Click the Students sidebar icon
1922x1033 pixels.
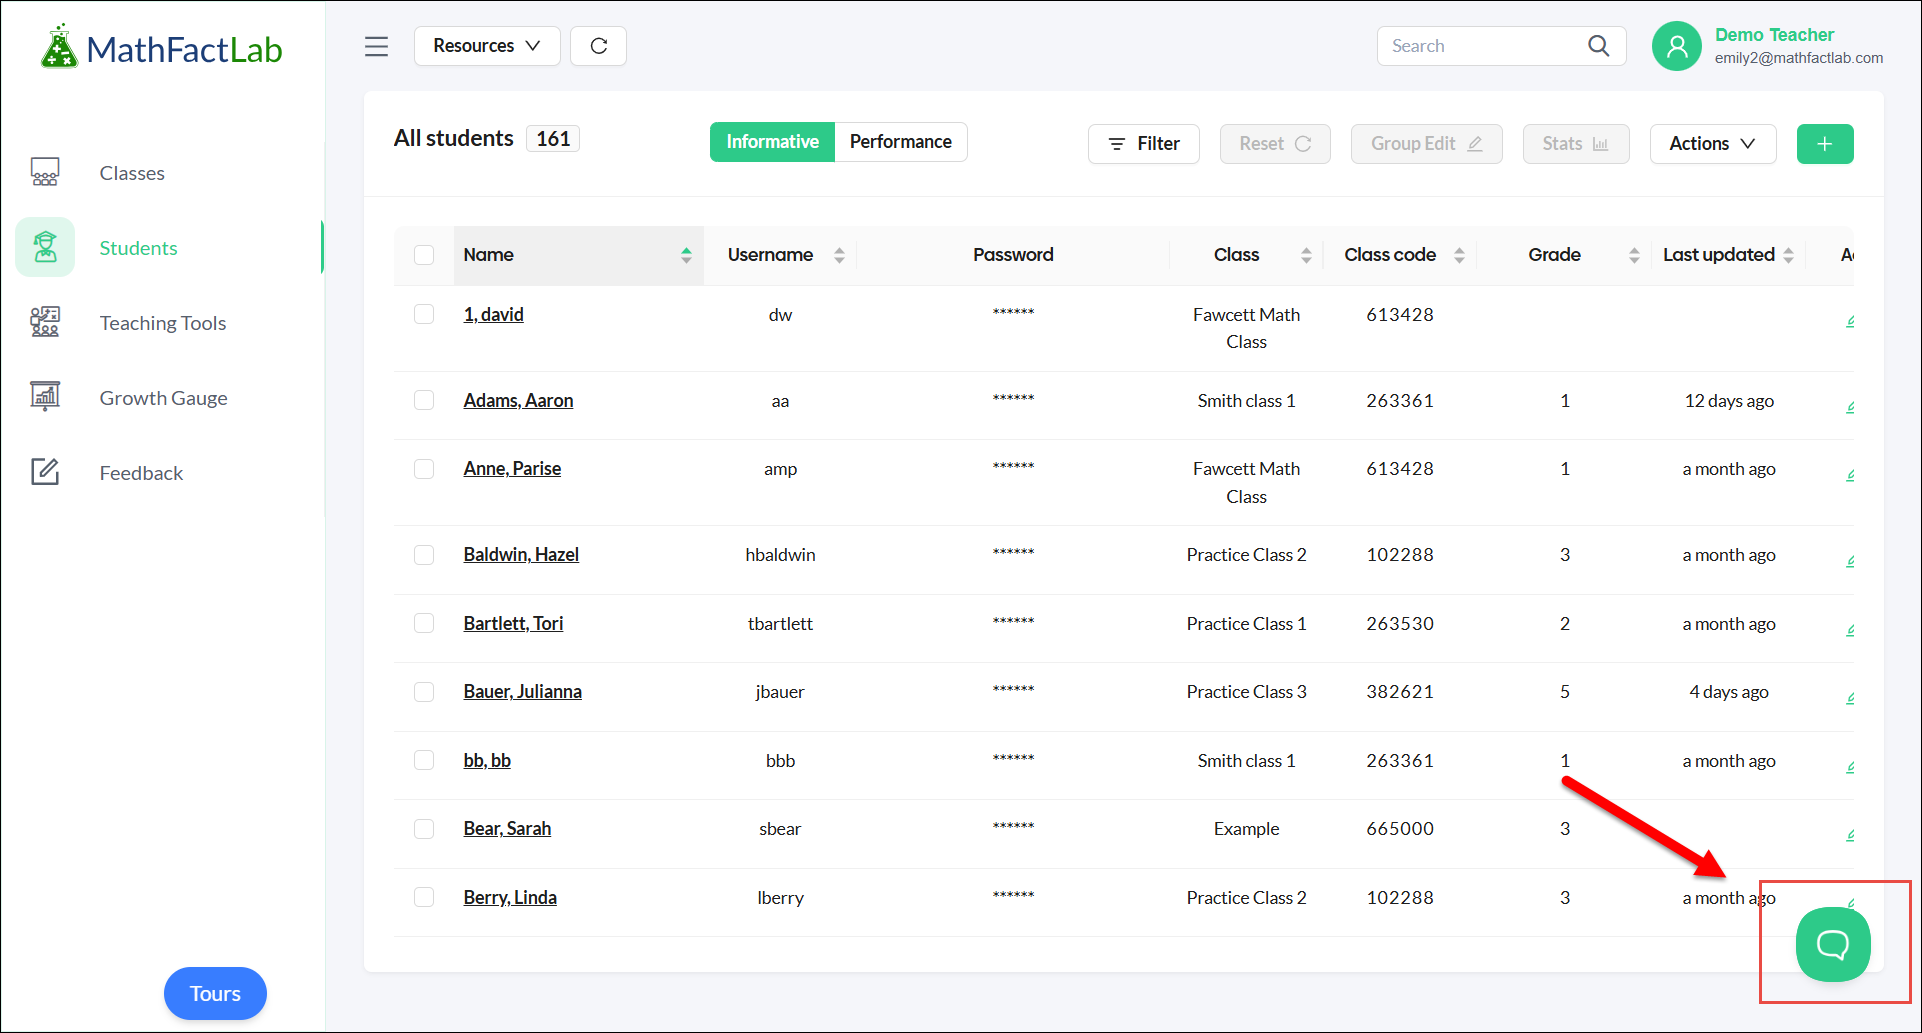click(45, 247)
